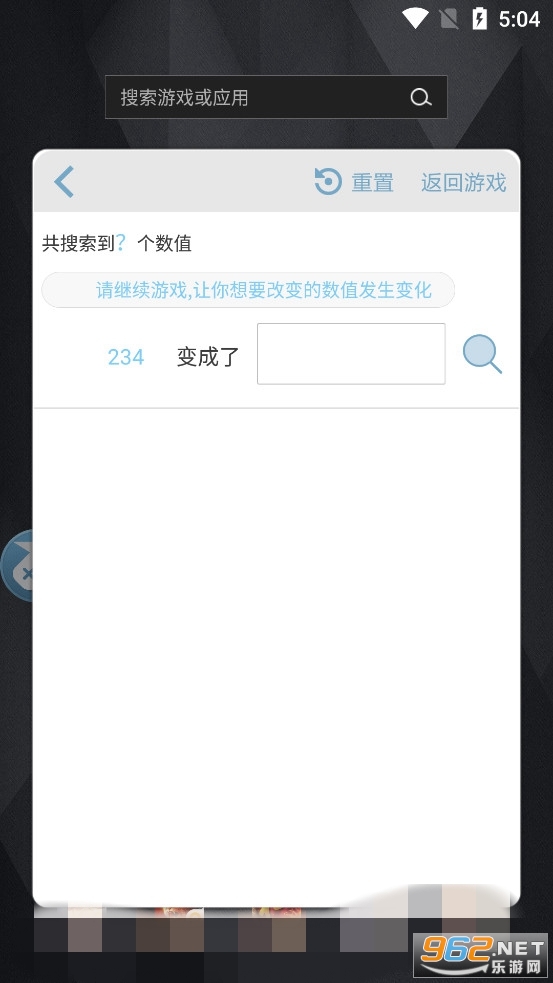The width and height of the screenshot is (553, 983).
Task: Click the 返回游戏 link
Action: (x=463, y=182)
